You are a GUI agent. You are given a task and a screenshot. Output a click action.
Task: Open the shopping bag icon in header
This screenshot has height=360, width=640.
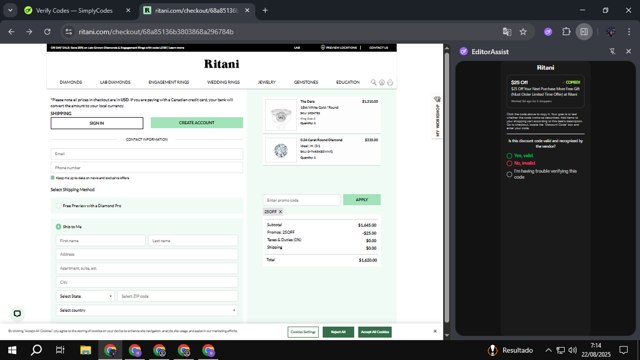(390, 82)
